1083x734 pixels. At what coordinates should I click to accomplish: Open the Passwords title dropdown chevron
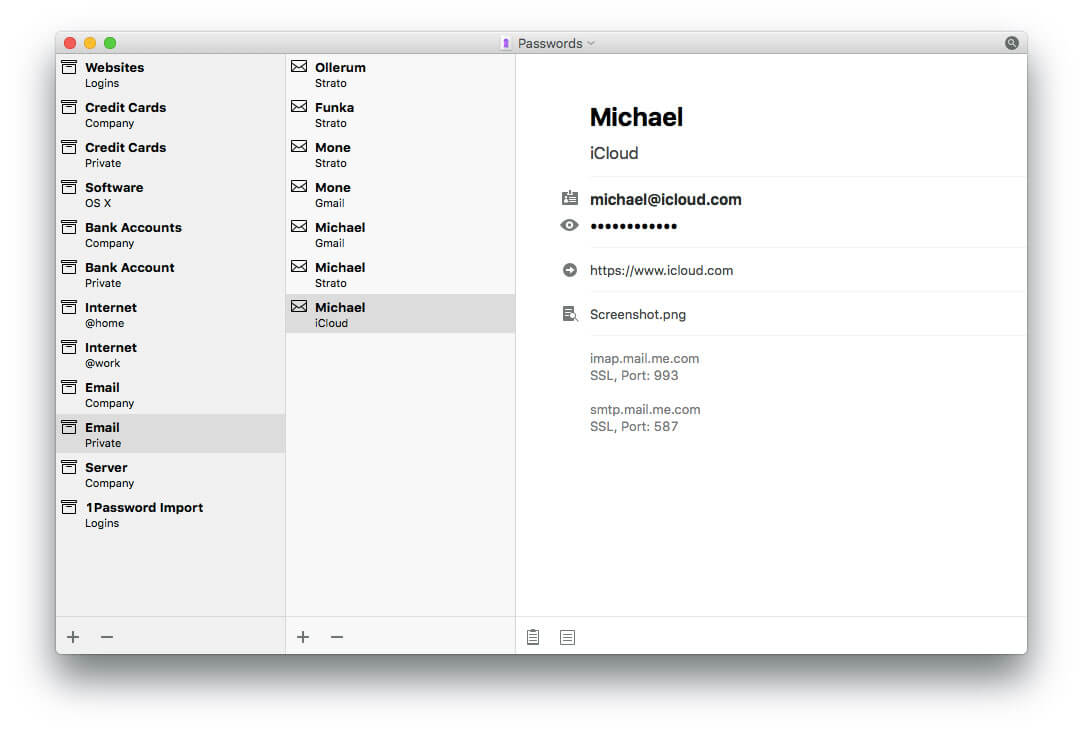click(591, 44)
